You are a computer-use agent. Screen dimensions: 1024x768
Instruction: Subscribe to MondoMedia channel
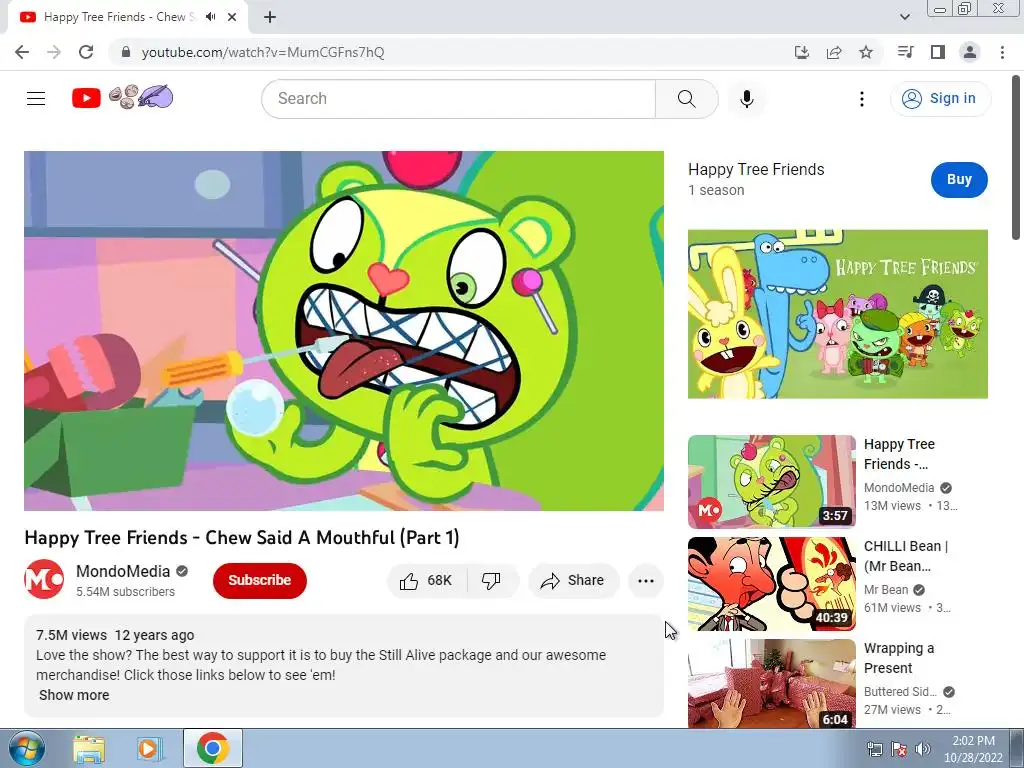(259, 580)
